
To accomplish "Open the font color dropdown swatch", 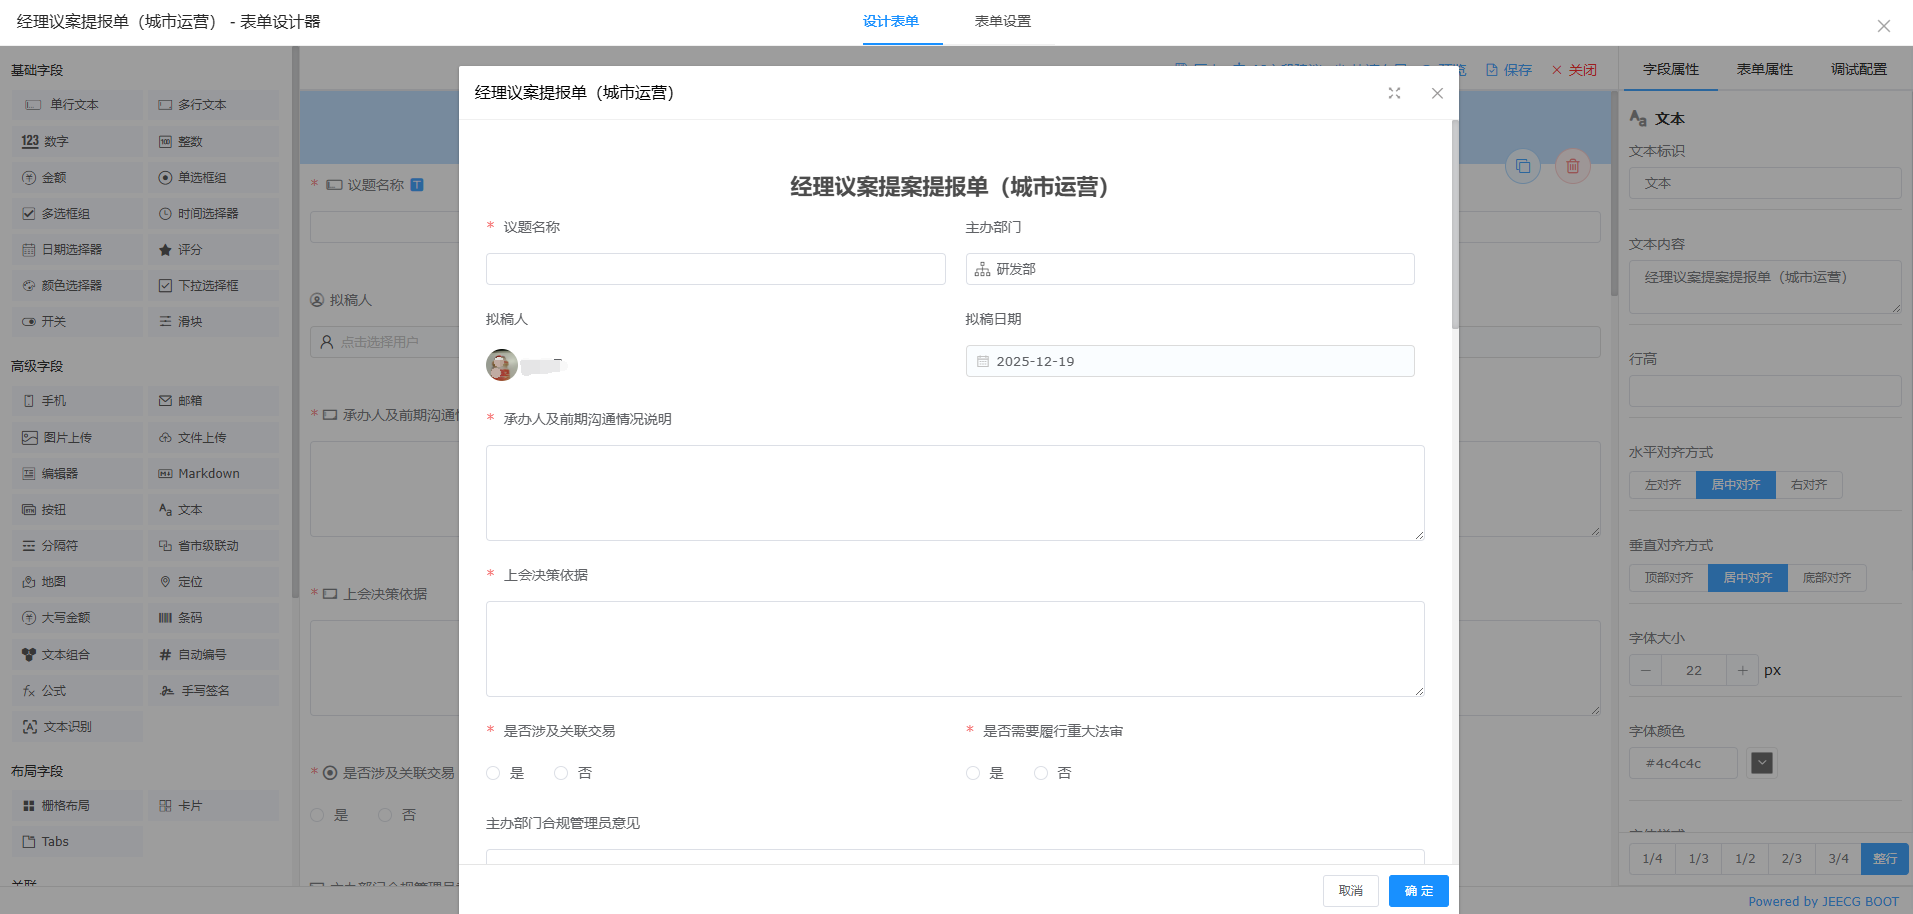I will coord(1762,763).
